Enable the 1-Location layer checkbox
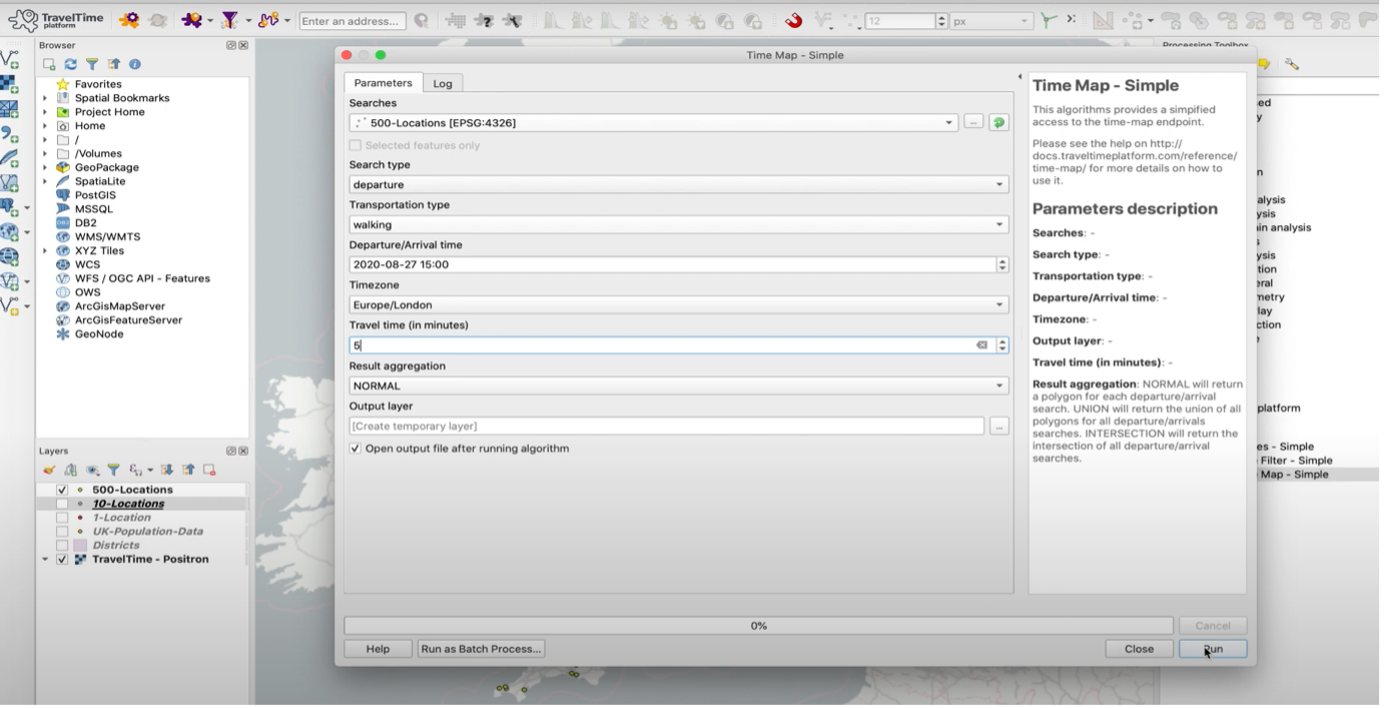This screenshot has width=1384, height=708. (62, 518)
